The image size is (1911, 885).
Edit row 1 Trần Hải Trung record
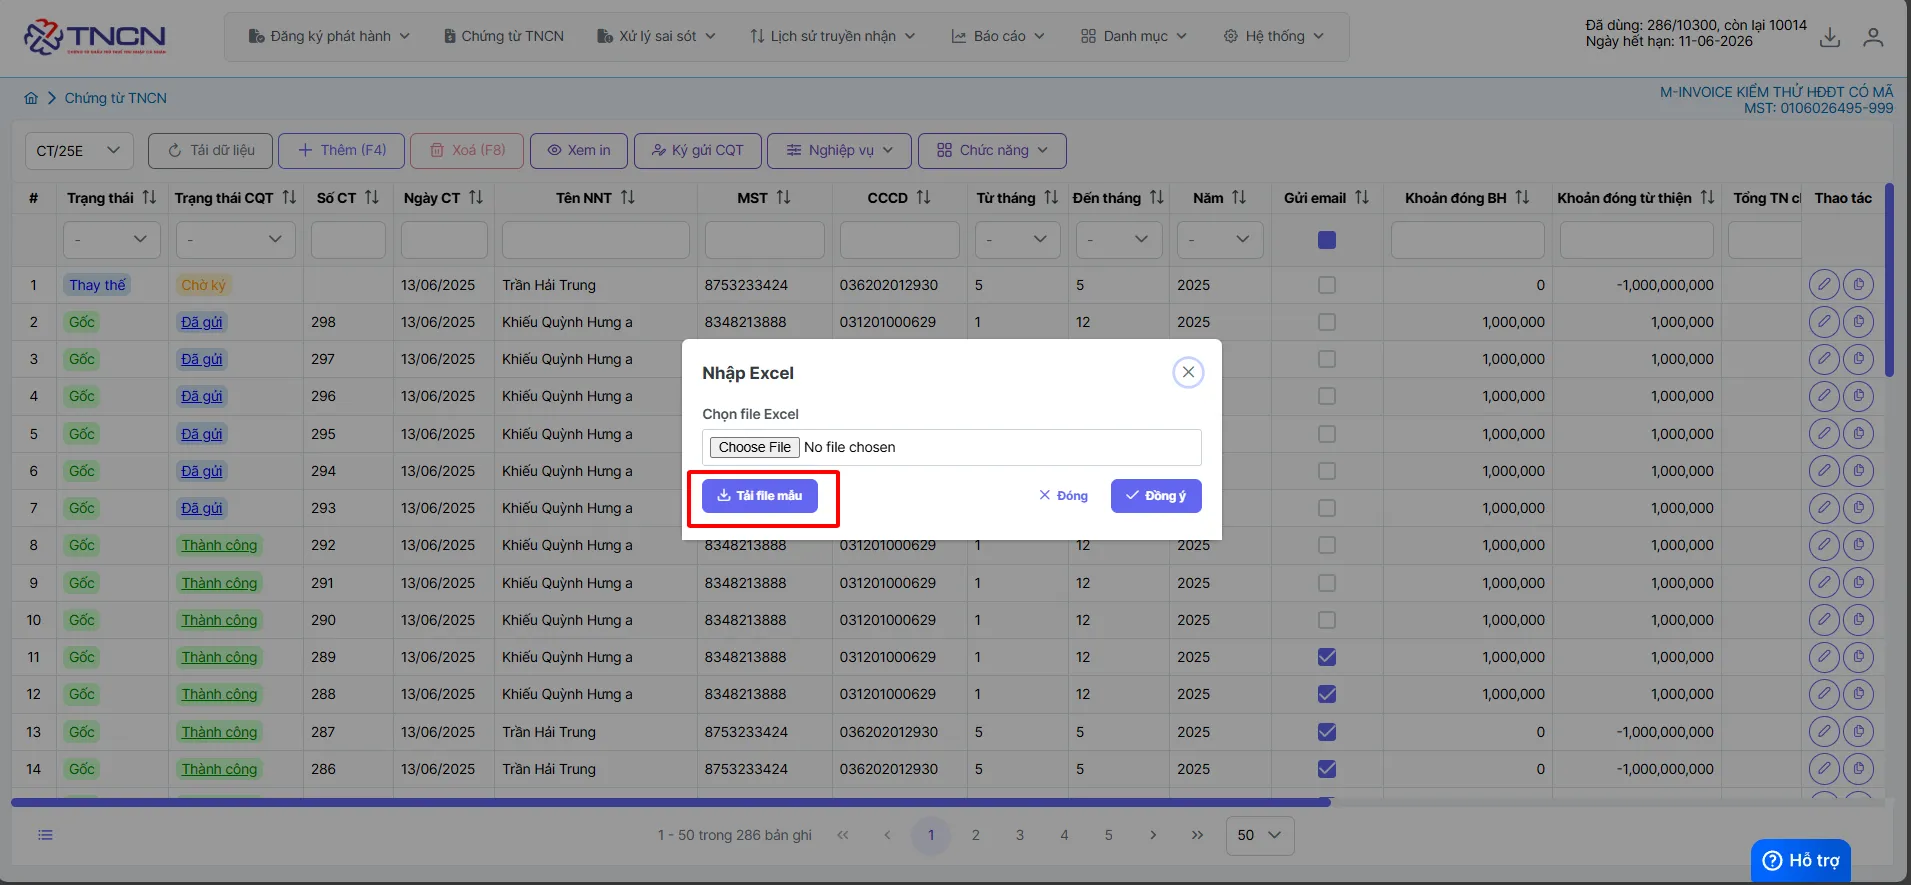(1824, 285)
